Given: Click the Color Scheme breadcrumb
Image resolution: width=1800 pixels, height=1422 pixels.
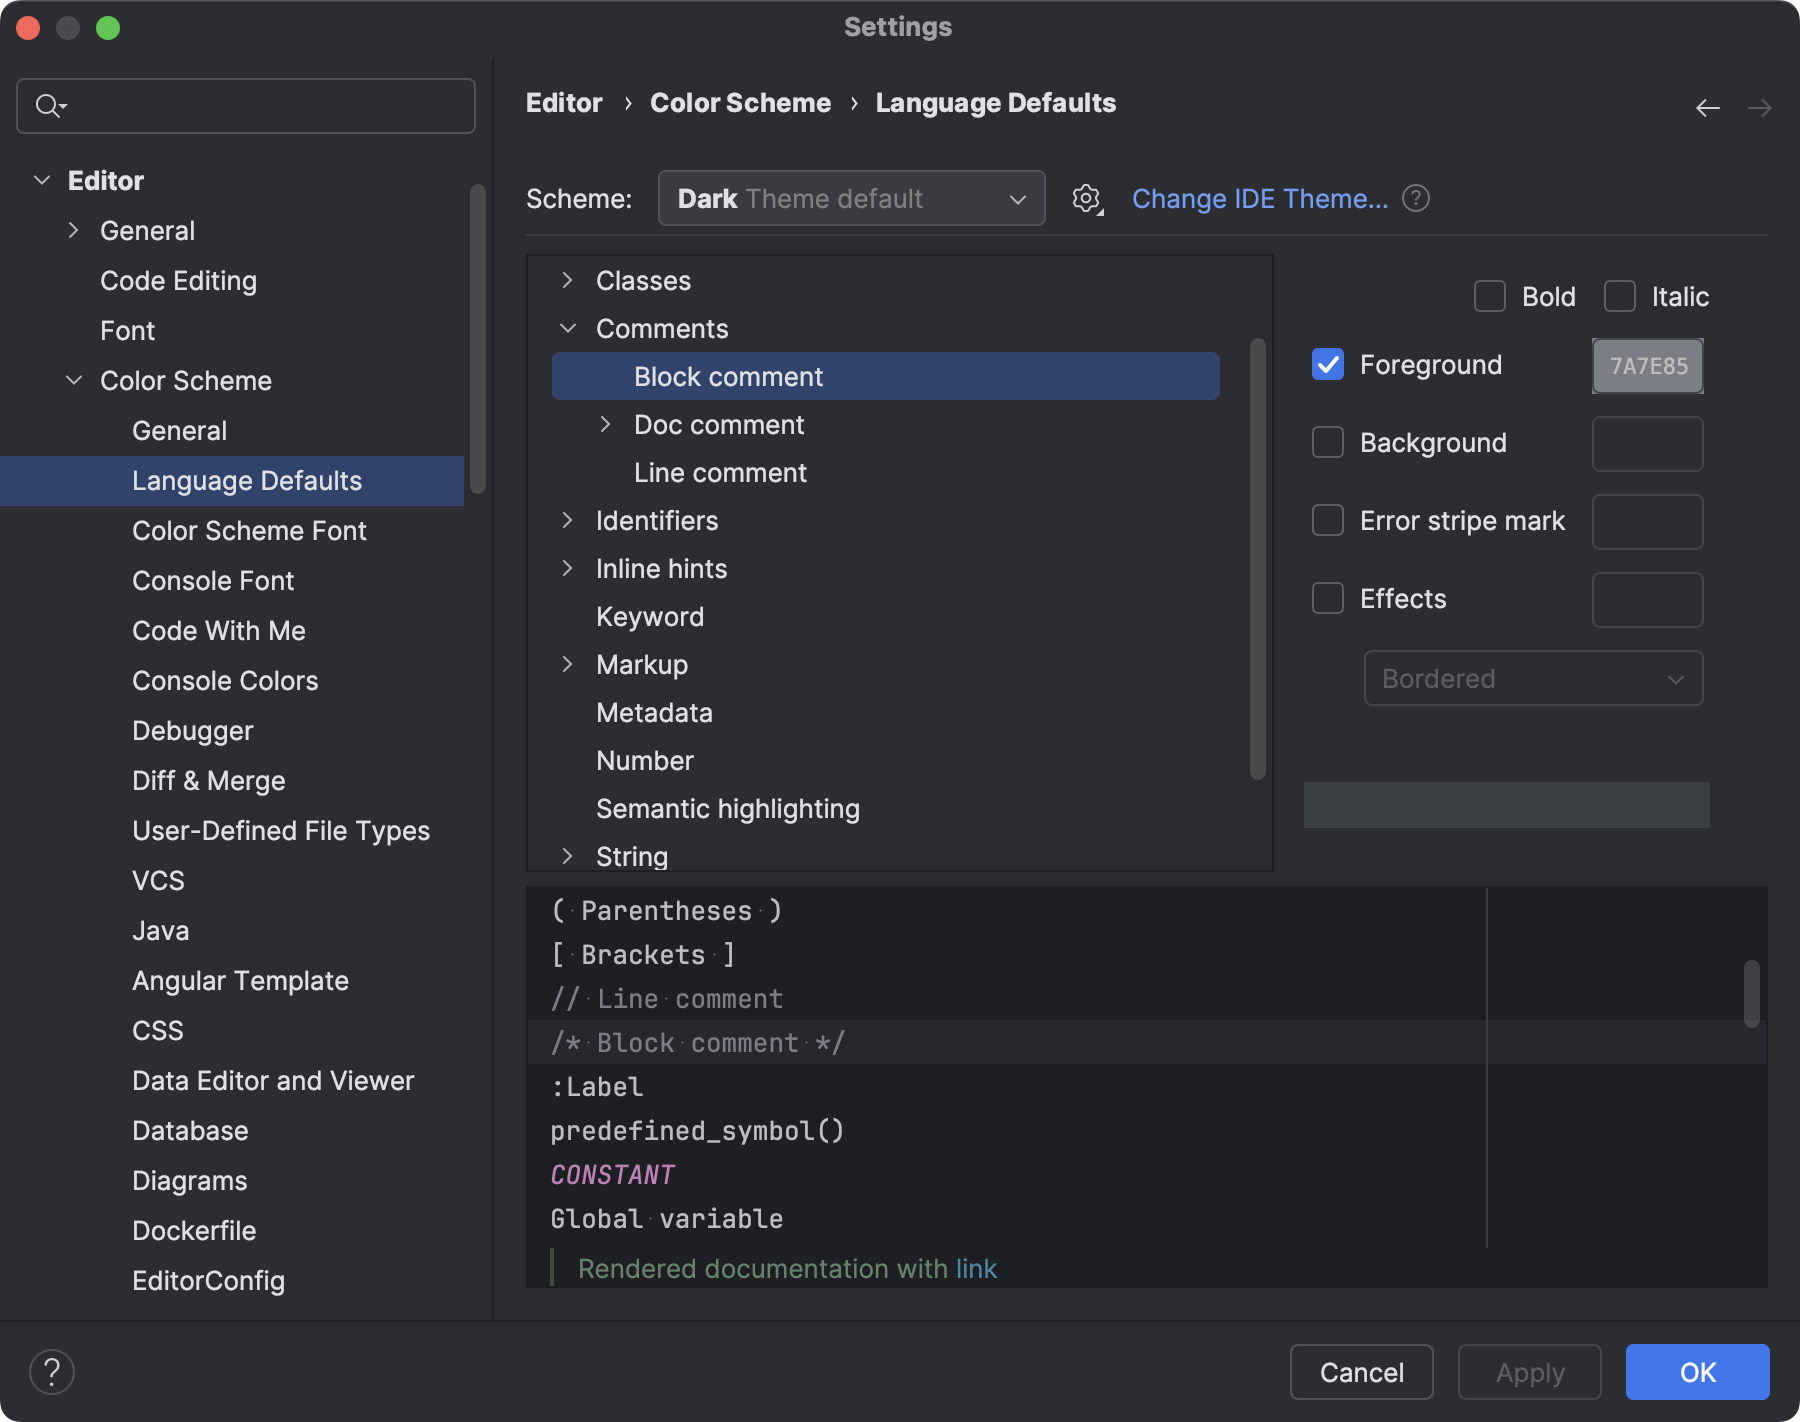Looking at the screenshot, I should 740,102.
